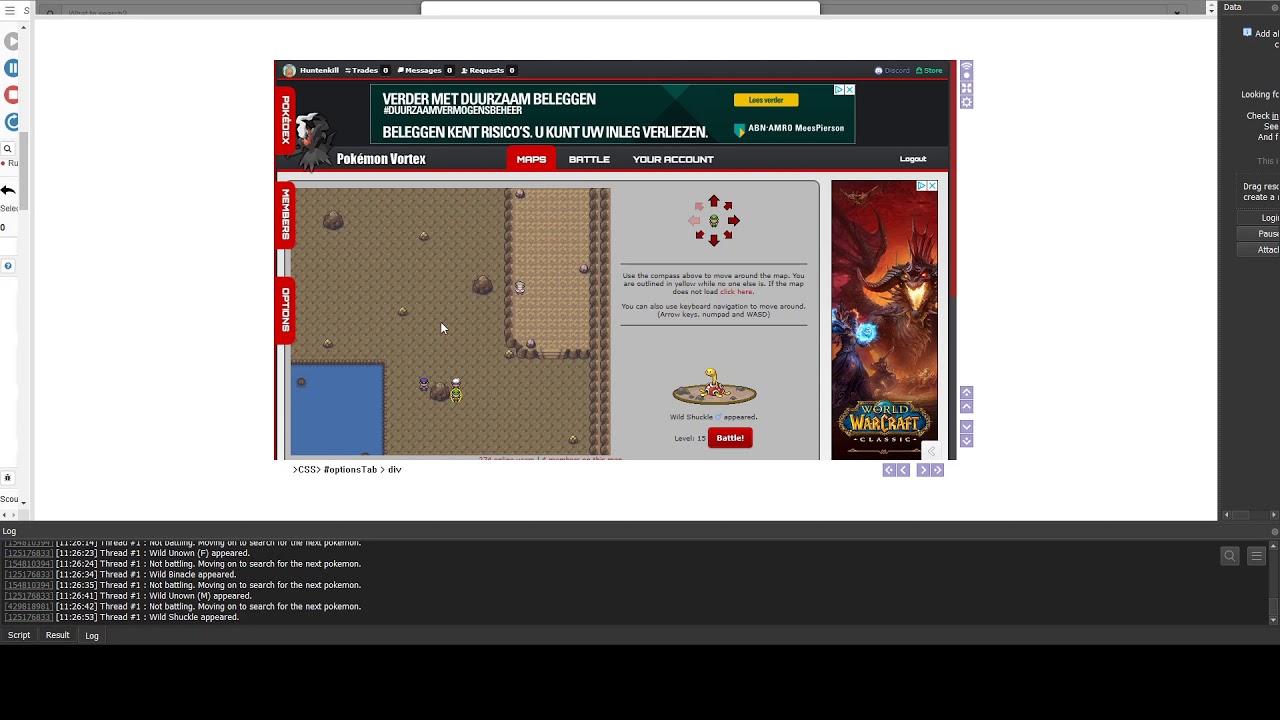Move up using the compass arrow
The height and width of the screenshot is (720, 1280).
tap(713, 201)
